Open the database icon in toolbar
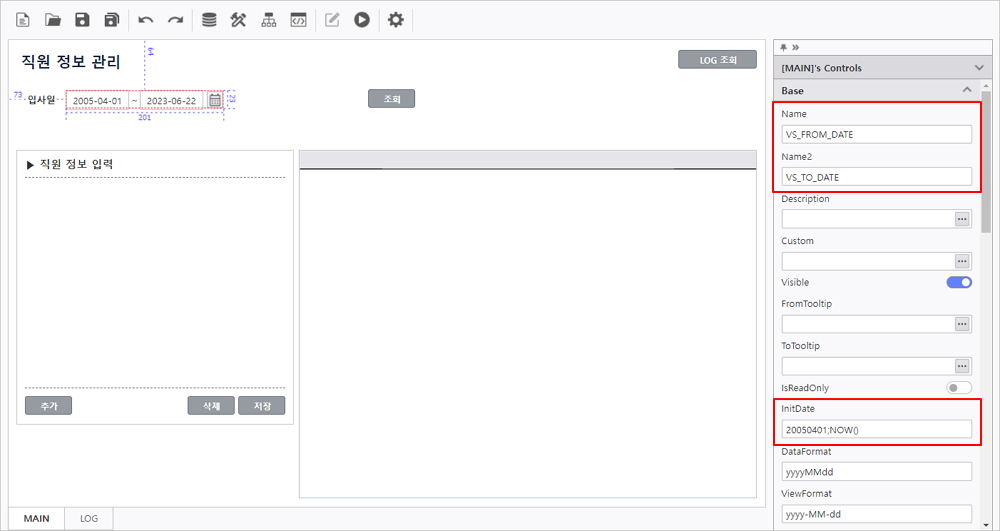Viewport: 1000px width, 531px height. click(209, 20)
